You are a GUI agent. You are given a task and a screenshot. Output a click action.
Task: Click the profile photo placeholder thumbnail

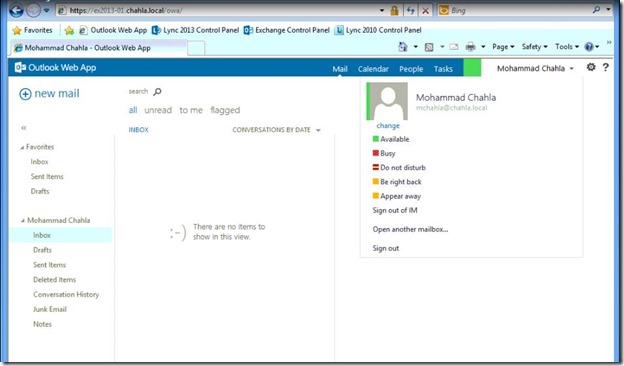click(387, 101)
